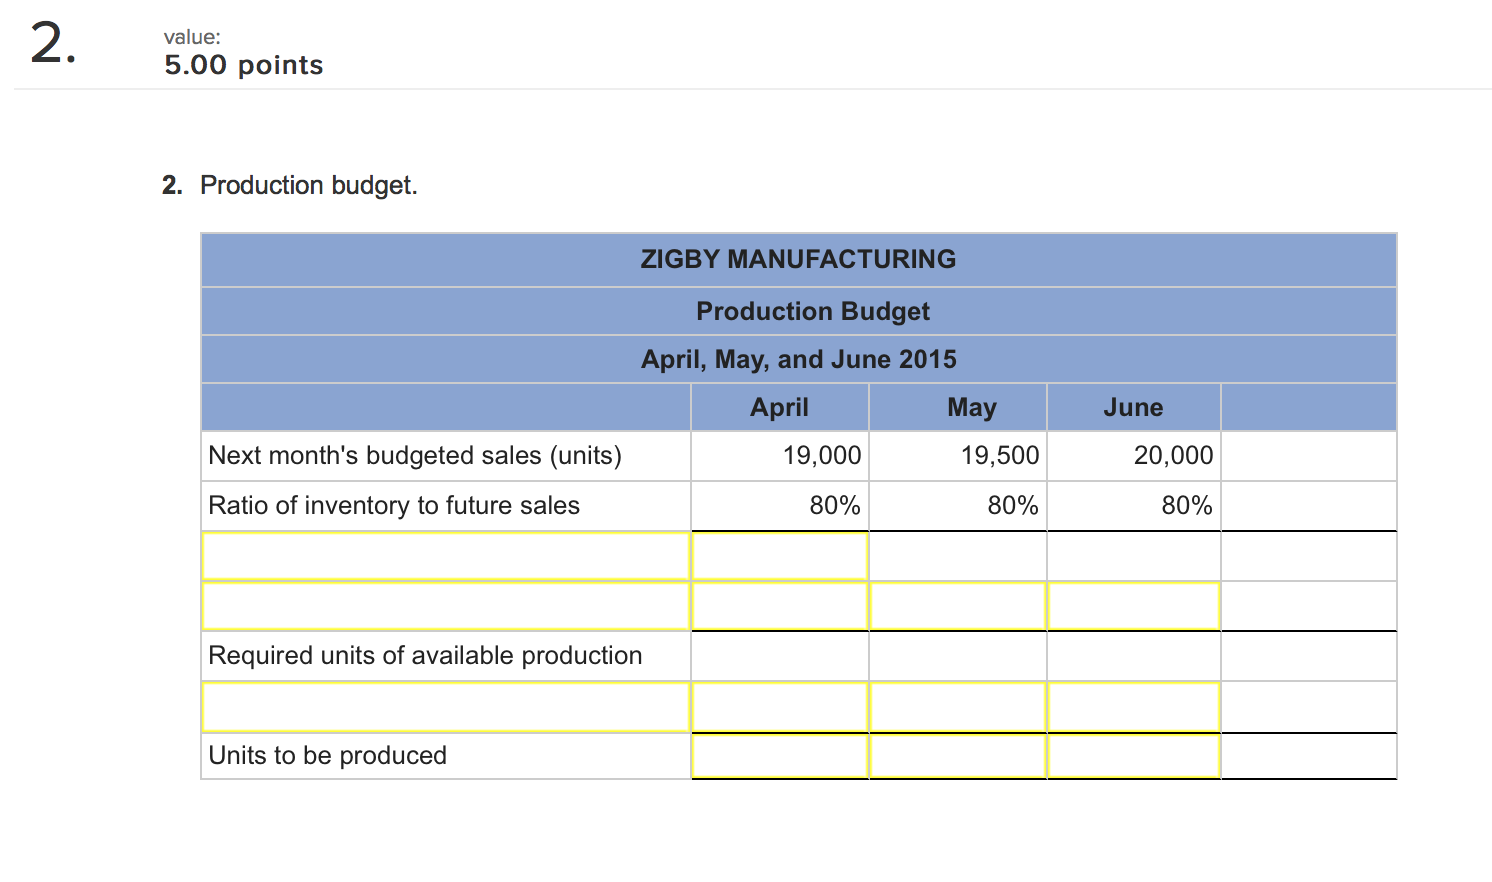Select May input directly above Units to be produced row
Screen dimensions: 1492x882
[957, 707]
